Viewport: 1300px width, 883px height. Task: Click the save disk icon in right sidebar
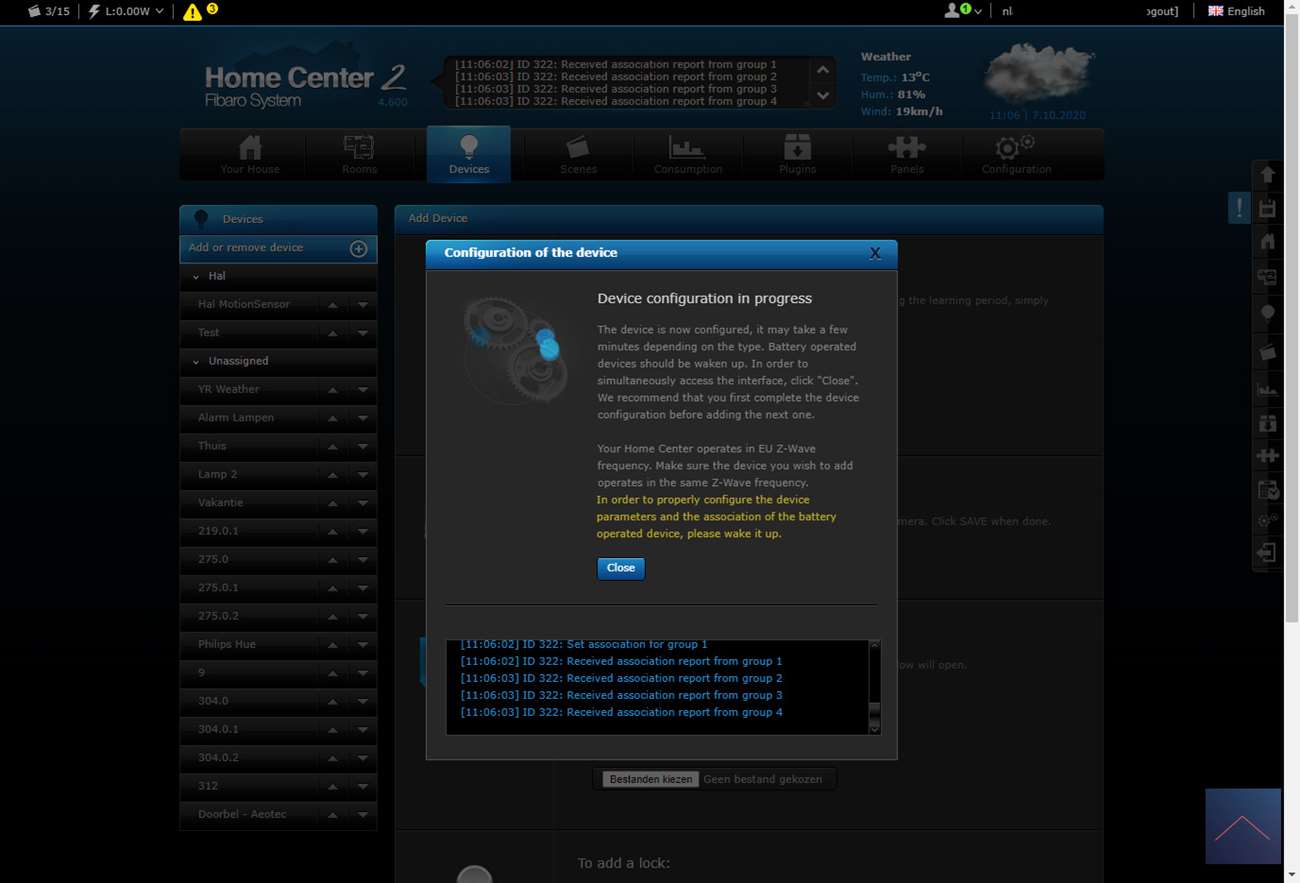tap(1267, 208)
